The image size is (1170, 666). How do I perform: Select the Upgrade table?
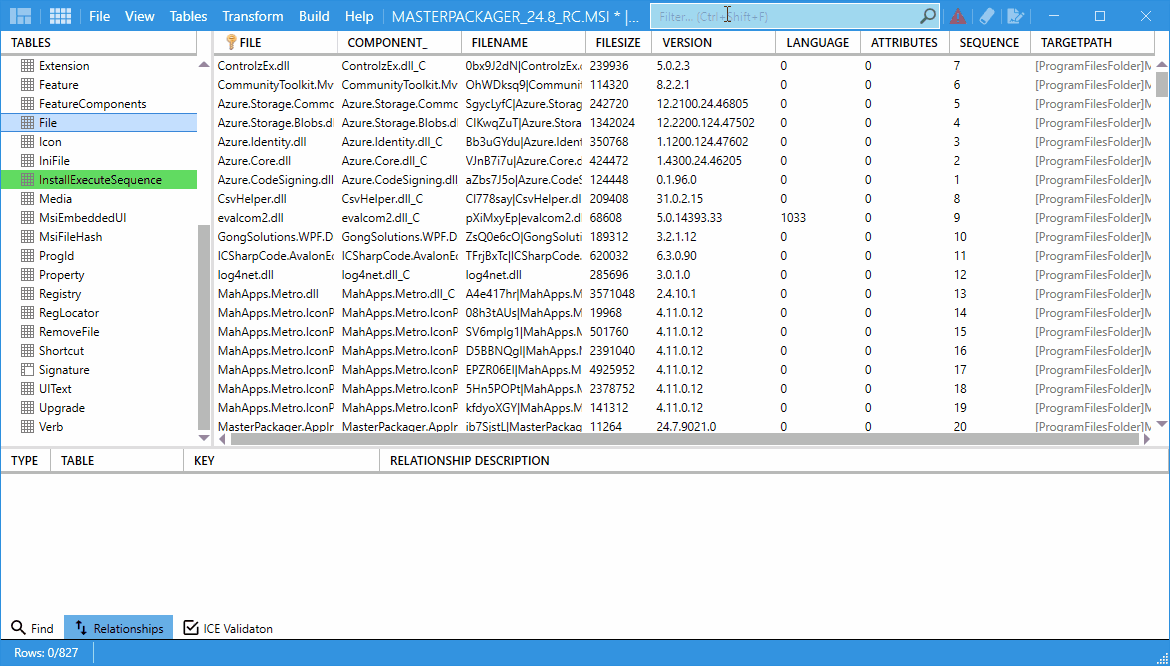click(99, 408)
